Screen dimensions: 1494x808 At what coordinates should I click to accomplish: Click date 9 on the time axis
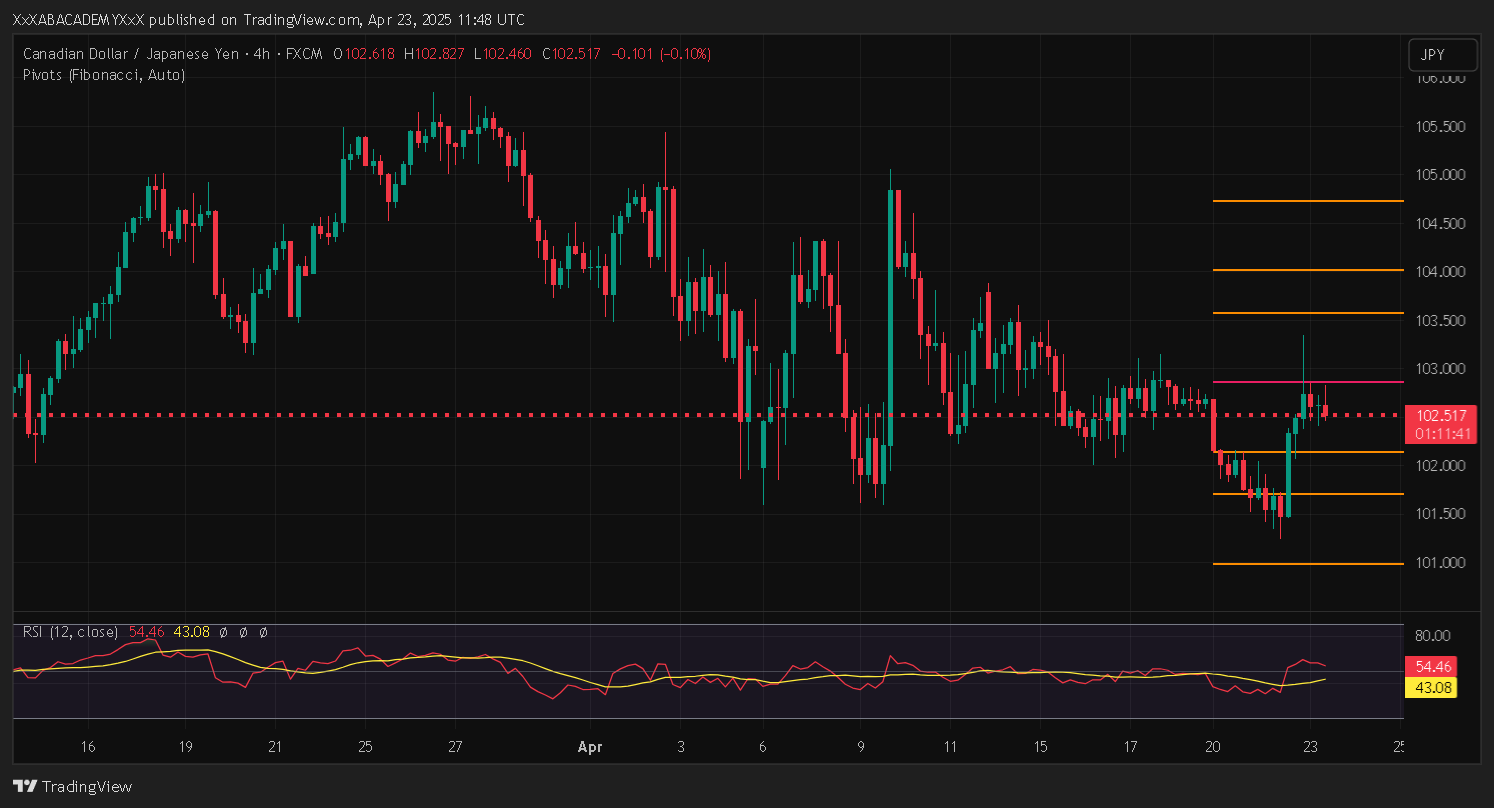(x=859, y=746)
